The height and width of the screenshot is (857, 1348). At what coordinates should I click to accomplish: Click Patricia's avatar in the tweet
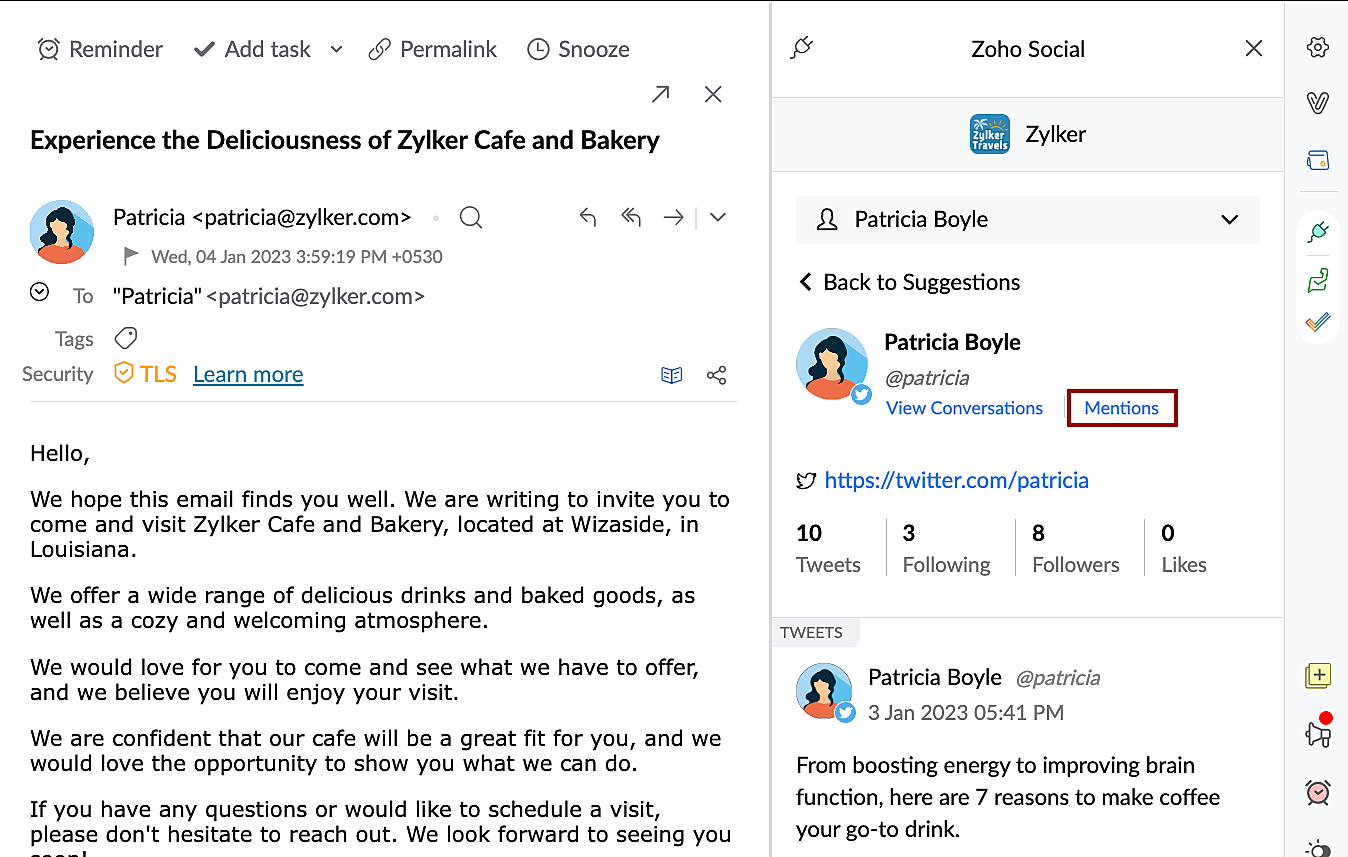point(825,691)
